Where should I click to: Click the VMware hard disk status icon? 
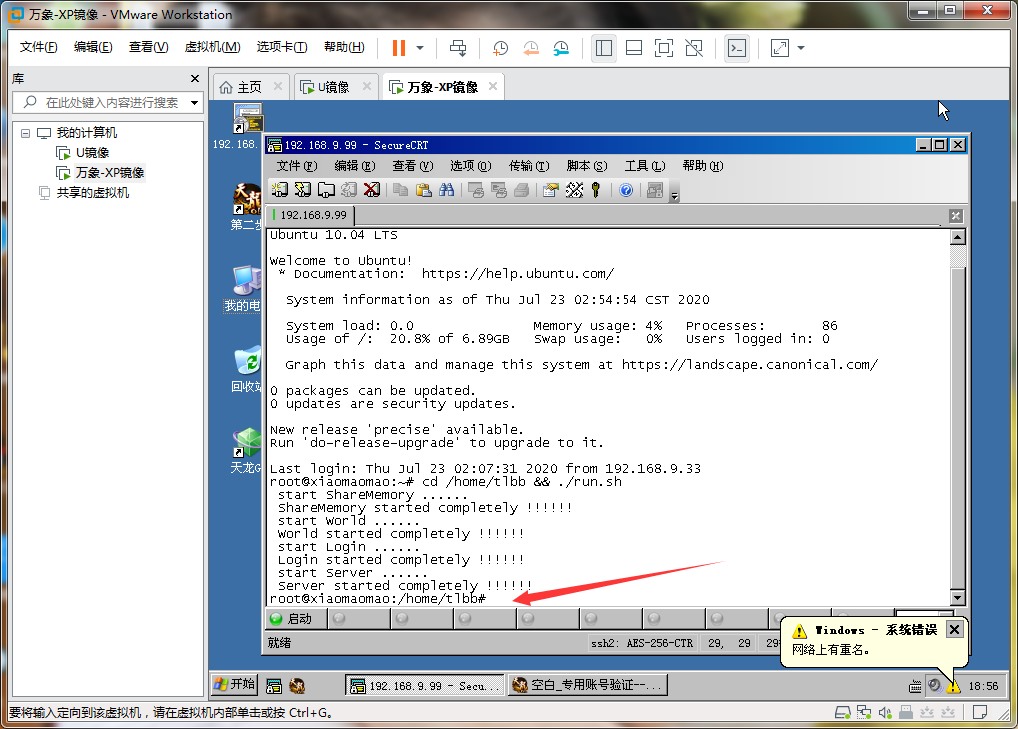tap(843, 713)
